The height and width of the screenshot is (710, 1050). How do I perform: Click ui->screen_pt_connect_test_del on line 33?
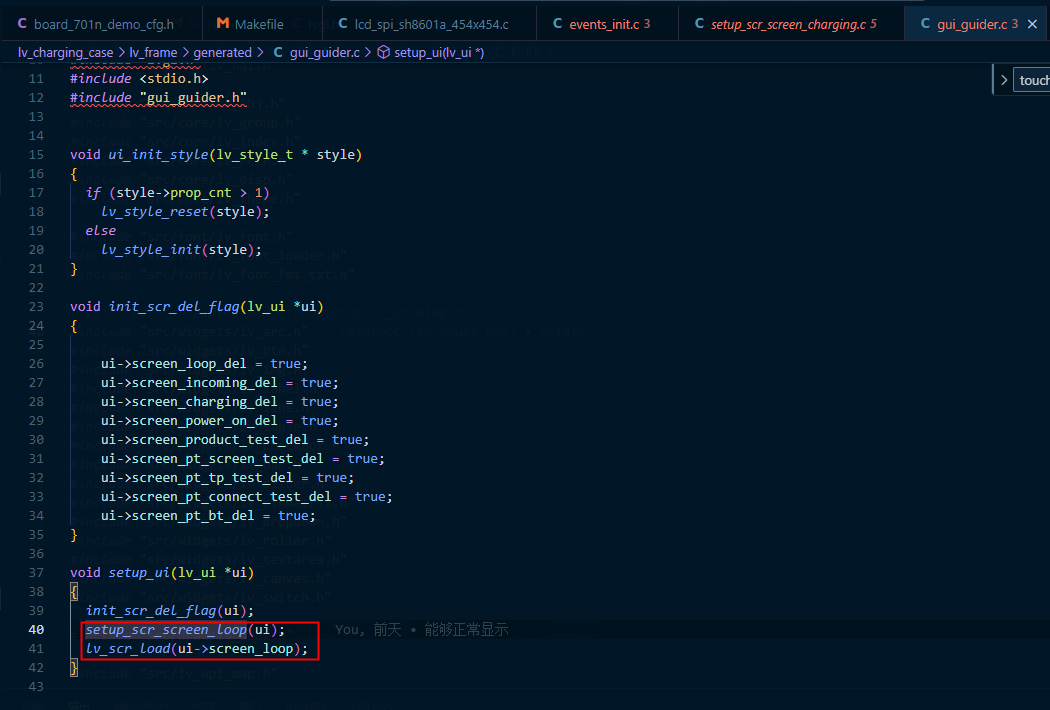(216, 496)
